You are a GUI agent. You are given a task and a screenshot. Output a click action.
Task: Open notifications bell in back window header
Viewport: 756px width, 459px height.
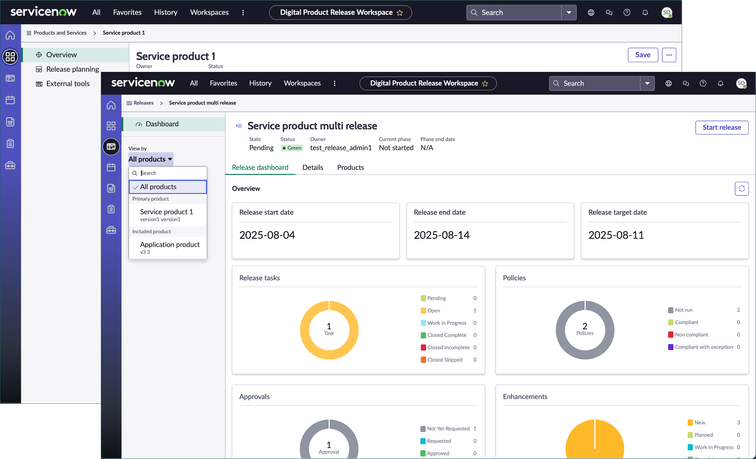tap(645, 13)
